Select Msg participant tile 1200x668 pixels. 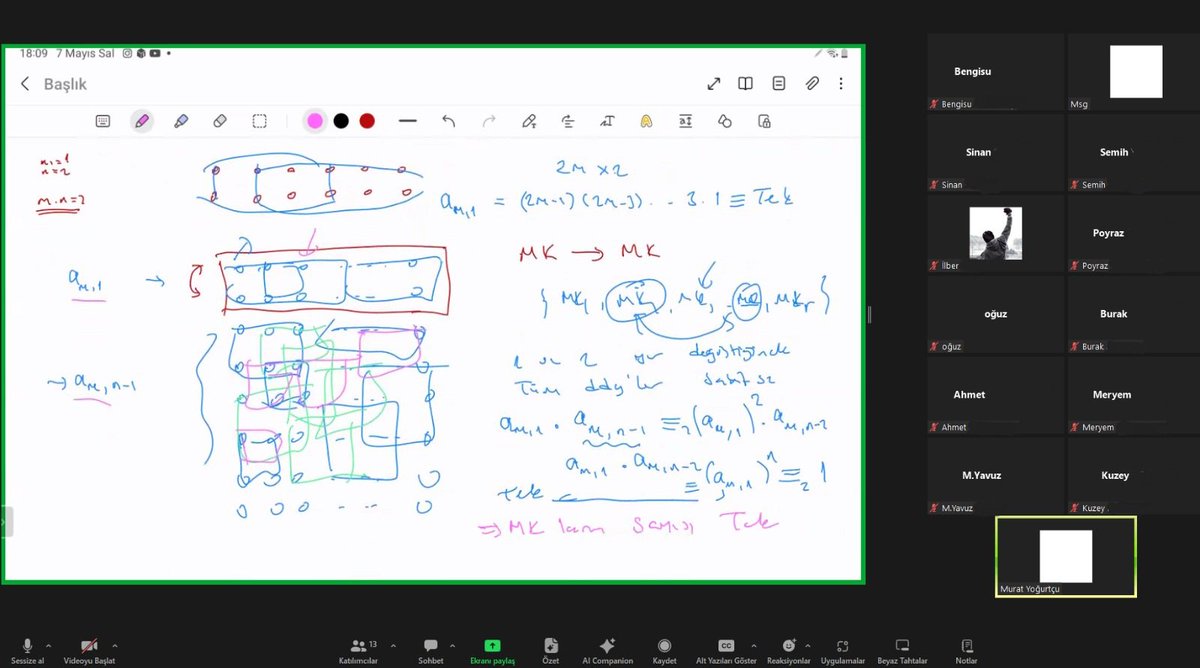pos(1134,72)
